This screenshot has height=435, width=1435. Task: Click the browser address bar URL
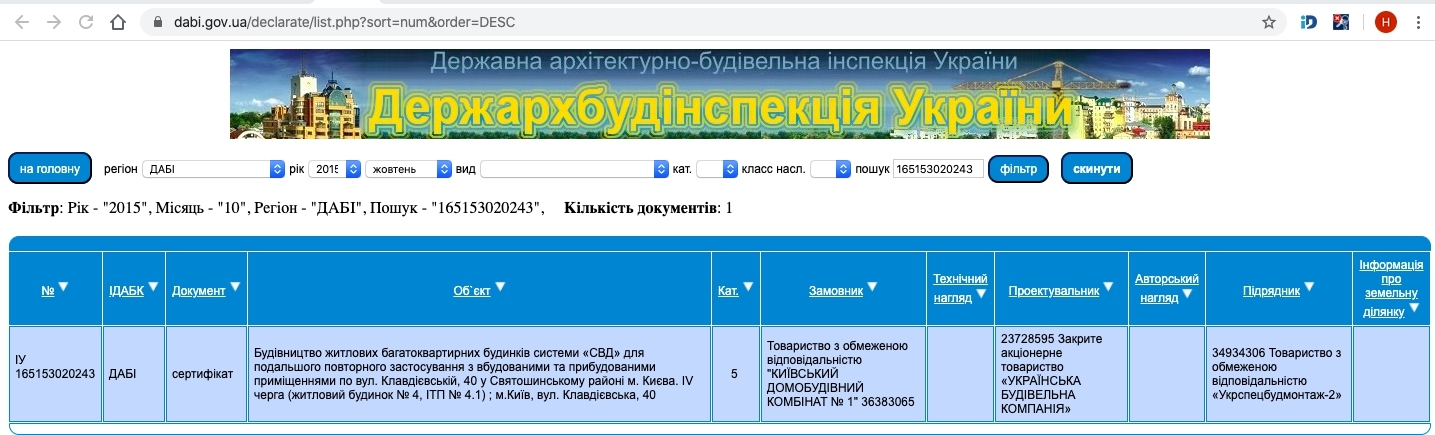click(x=343, y=22)
